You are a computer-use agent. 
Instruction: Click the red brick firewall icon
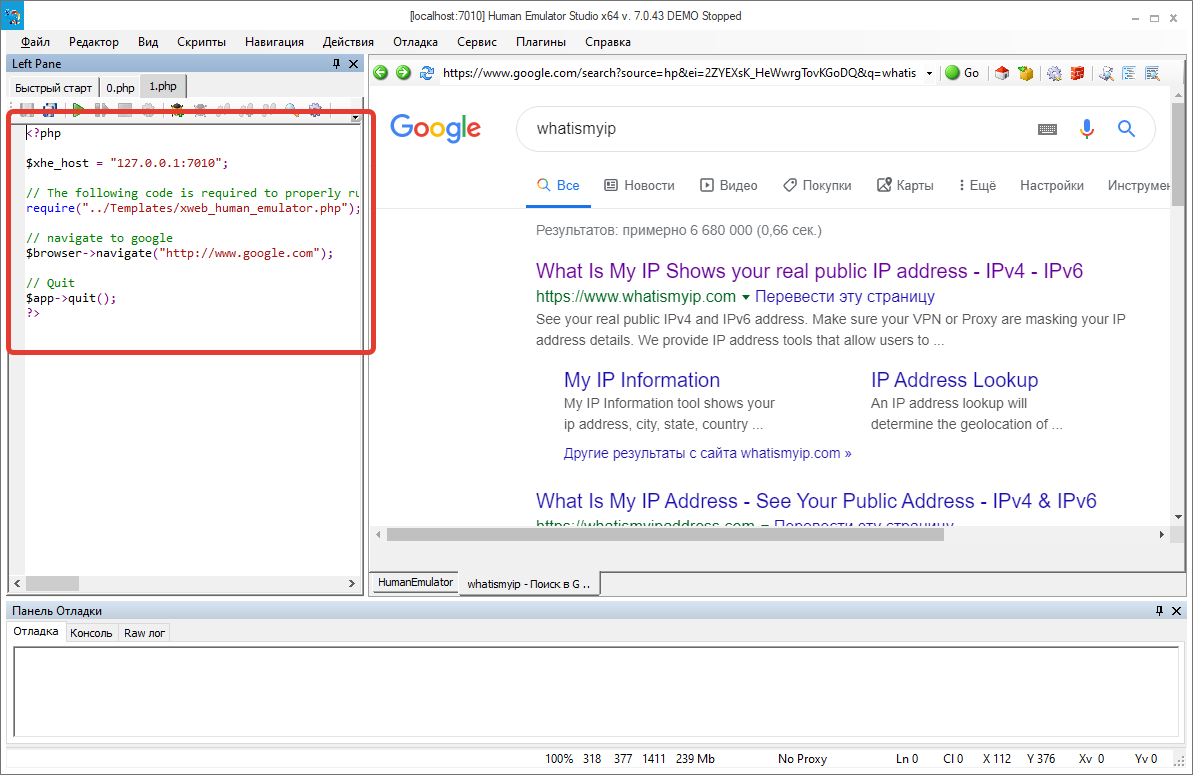pos(1077,73)
